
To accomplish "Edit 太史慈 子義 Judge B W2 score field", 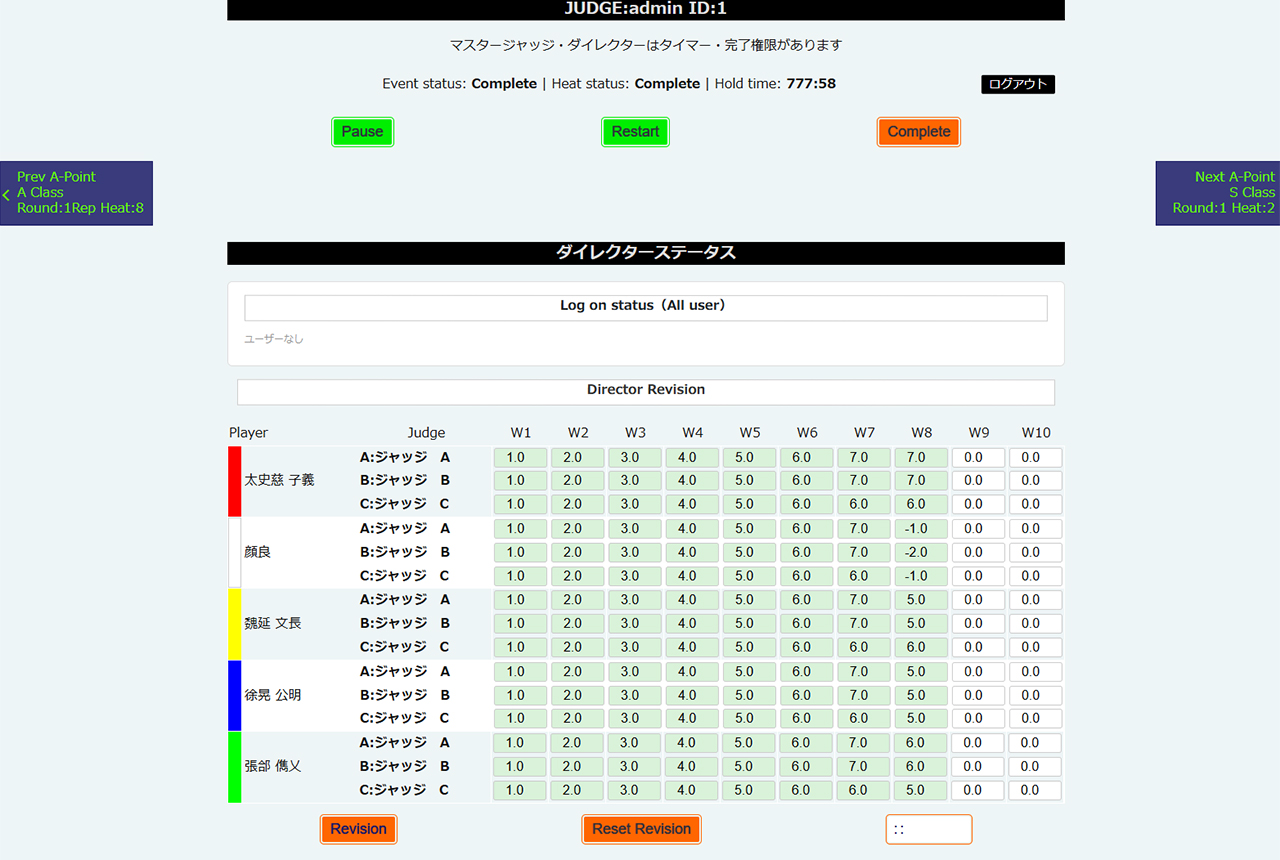I will click(577, 481).
